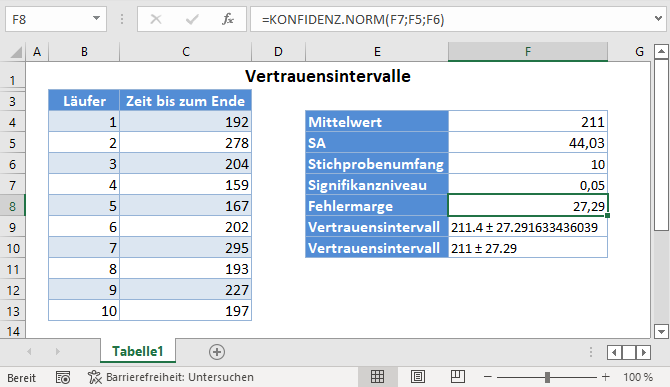Select Fehlermarge value 27,29

[x=528, y=205]
